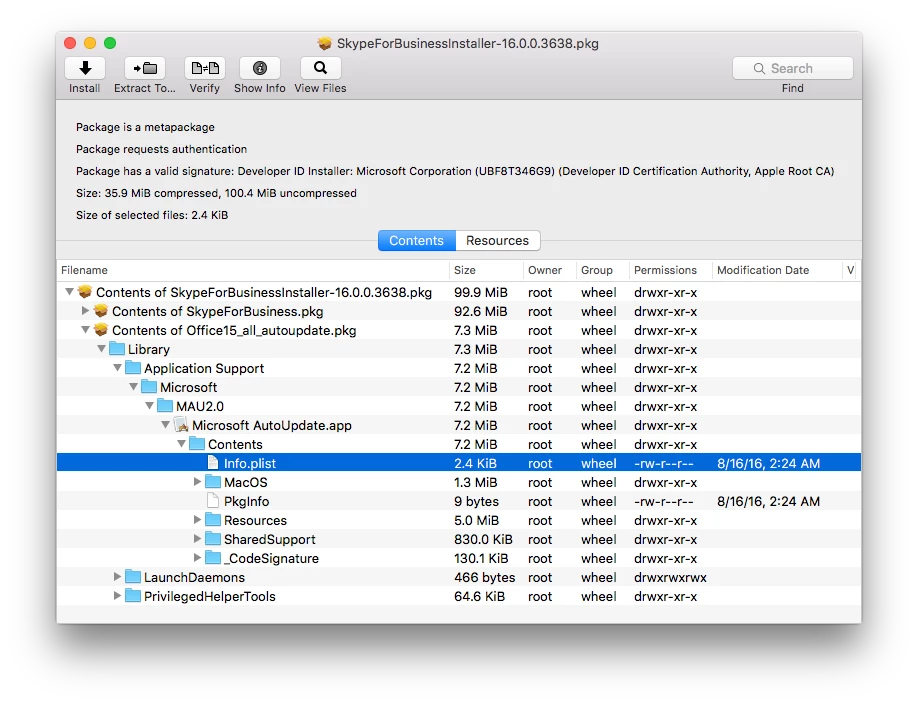Click the magnifier icon in the Search field
Viewport: 918px width, 704px height.
[x=759, y=69]
